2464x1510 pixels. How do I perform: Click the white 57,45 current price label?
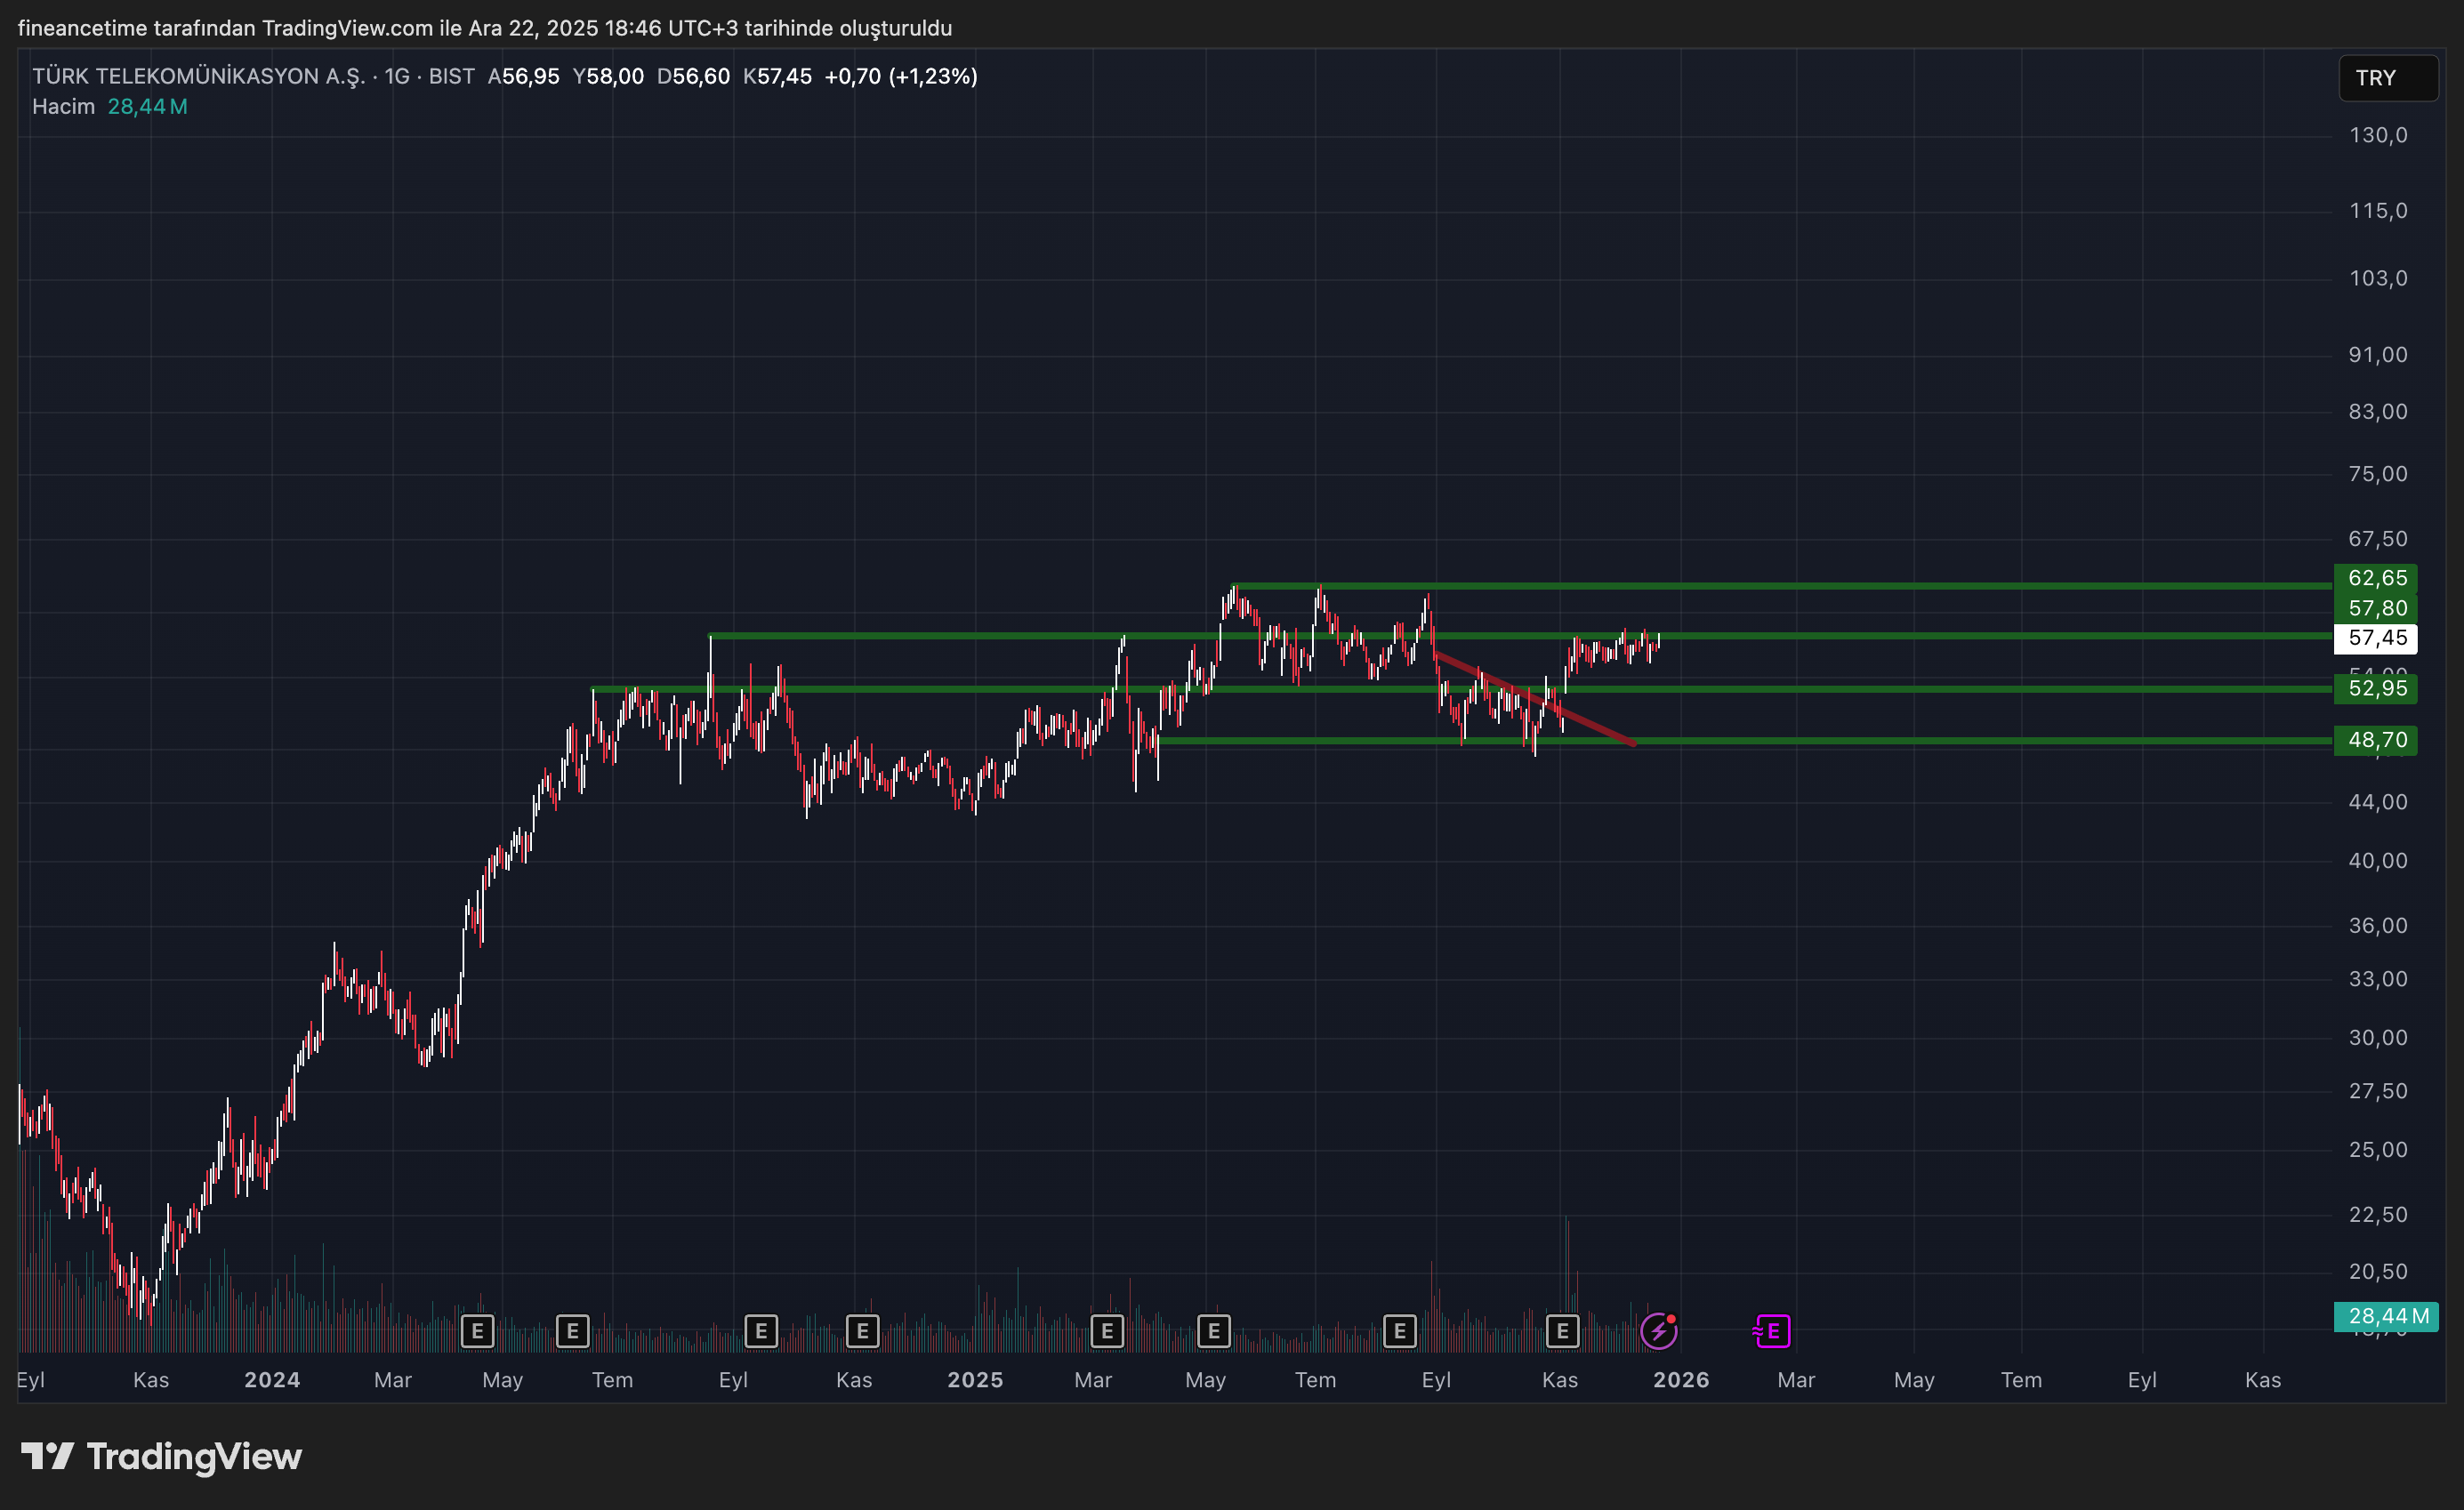(2376, 638)
